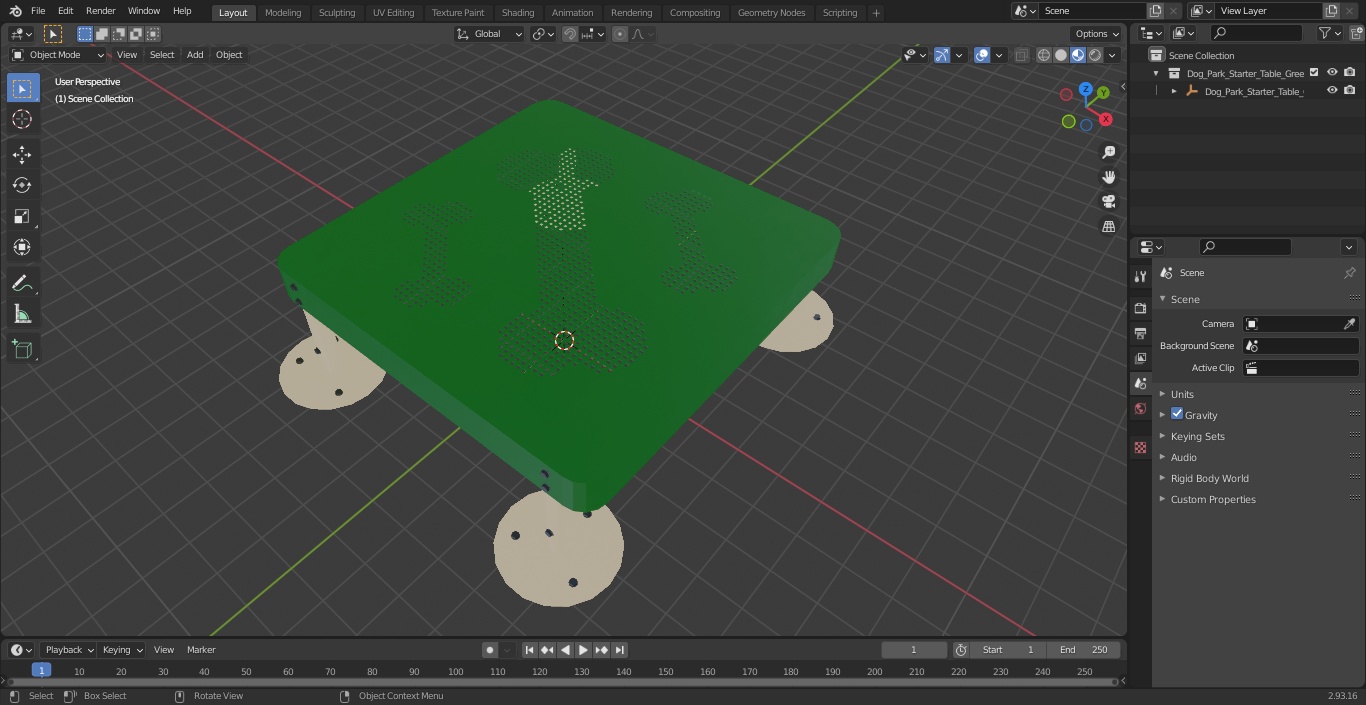Select the Add Cube tool
Screen dimensions: 1366x705
pyautogui.click(x=22, y=350)
